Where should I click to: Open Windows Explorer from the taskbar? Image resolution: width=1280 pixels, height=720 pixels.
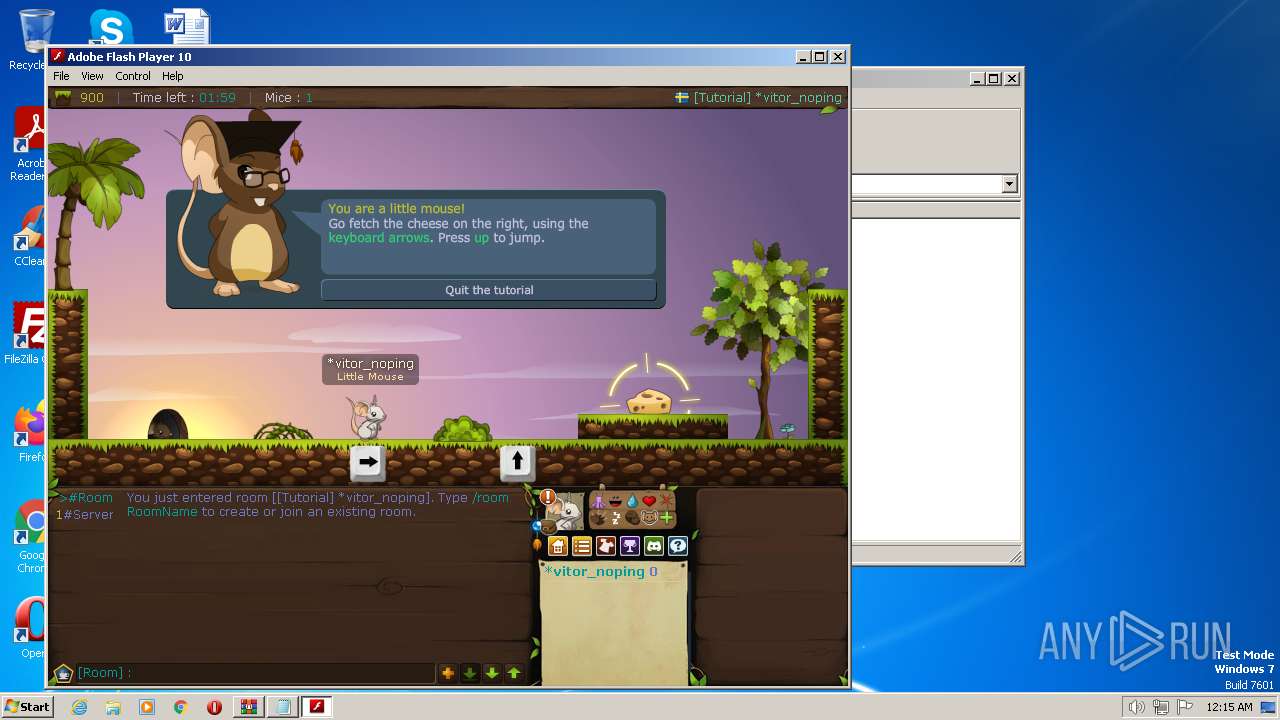click(x=113, y=706)
